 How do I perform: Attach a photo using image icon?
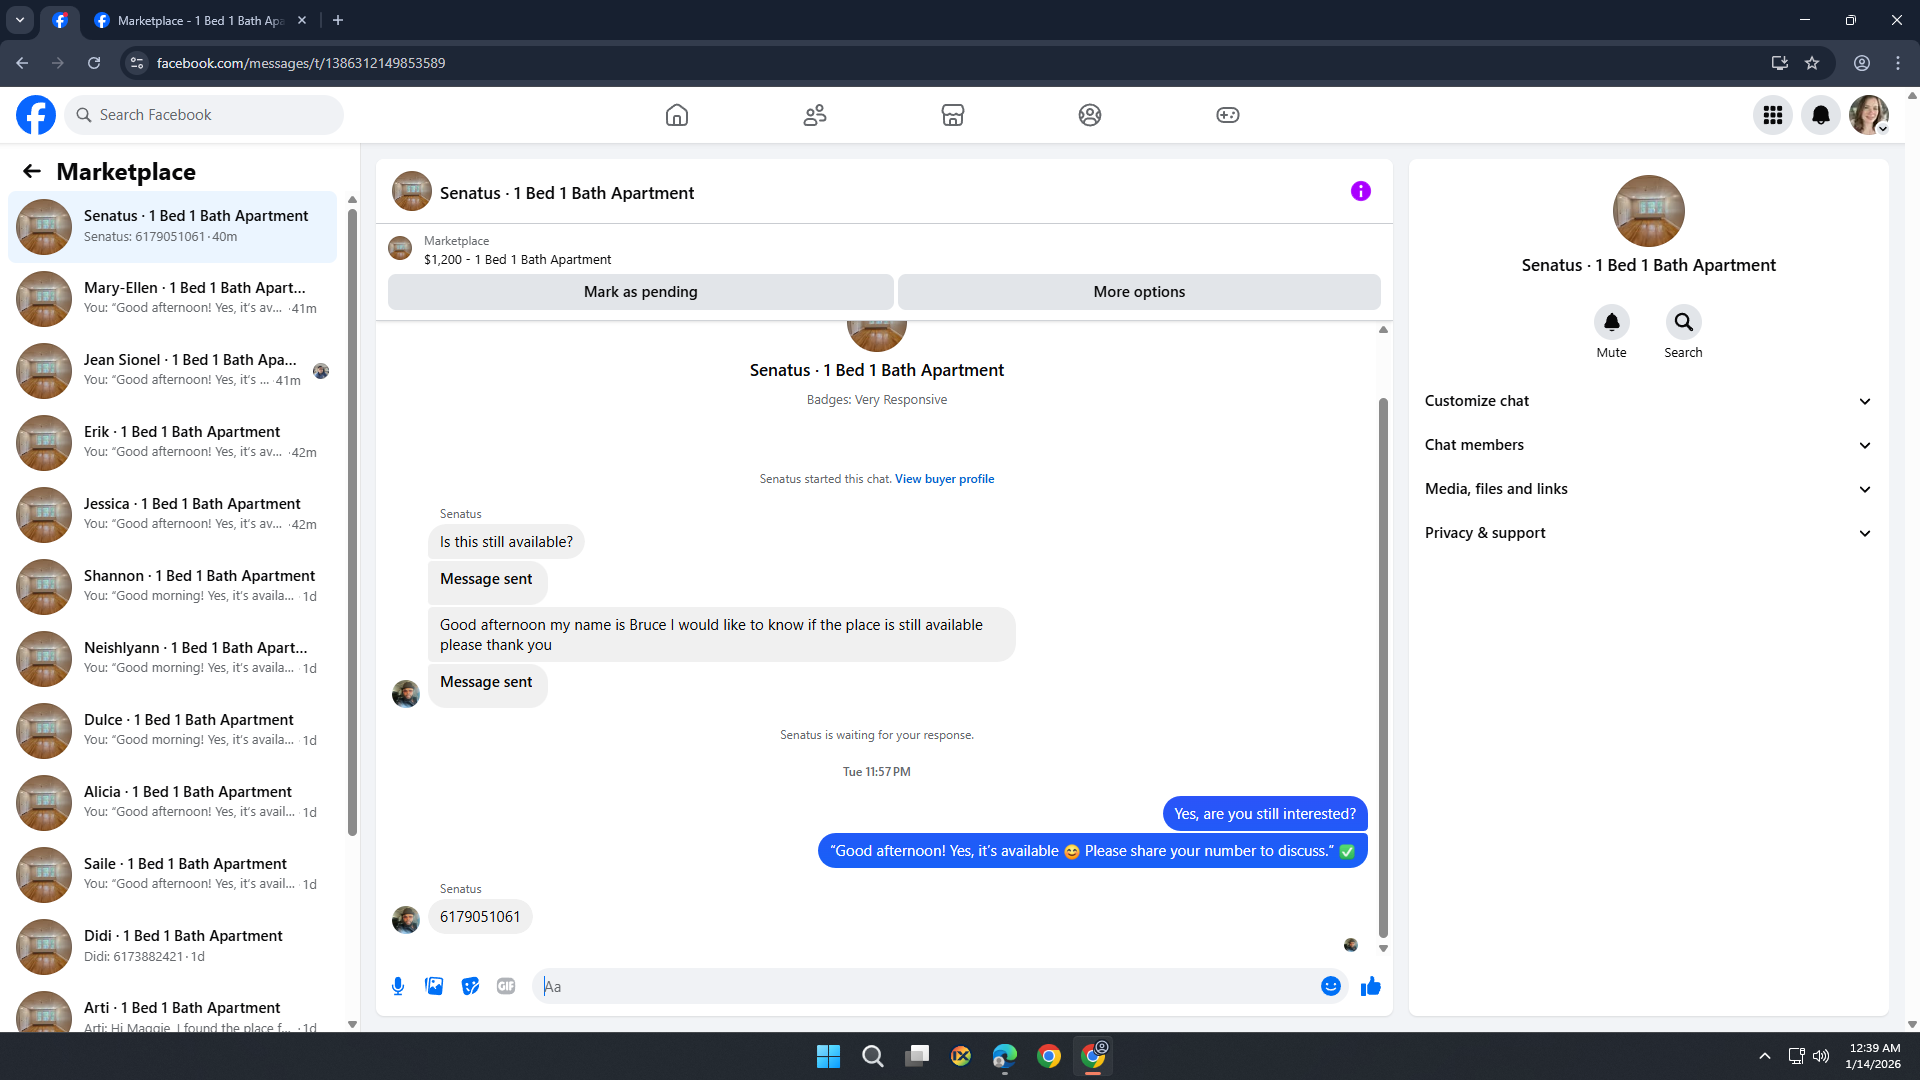click(434, 986)
